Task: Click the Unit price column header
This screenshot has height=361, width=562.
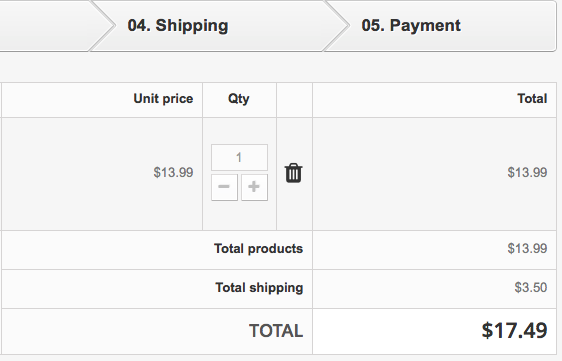Action: pos(163,99)
